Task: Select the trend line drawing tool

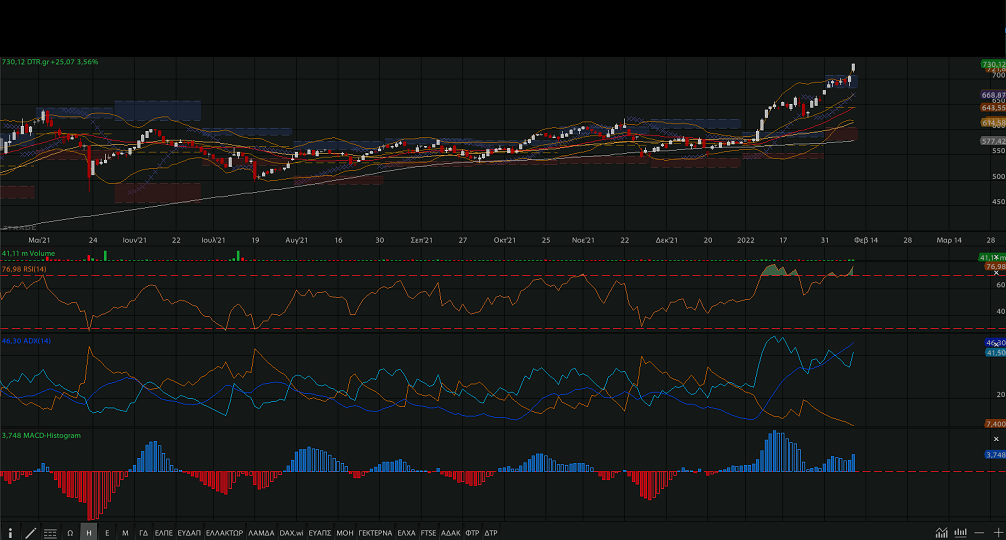Action: [x=30, y=533]
